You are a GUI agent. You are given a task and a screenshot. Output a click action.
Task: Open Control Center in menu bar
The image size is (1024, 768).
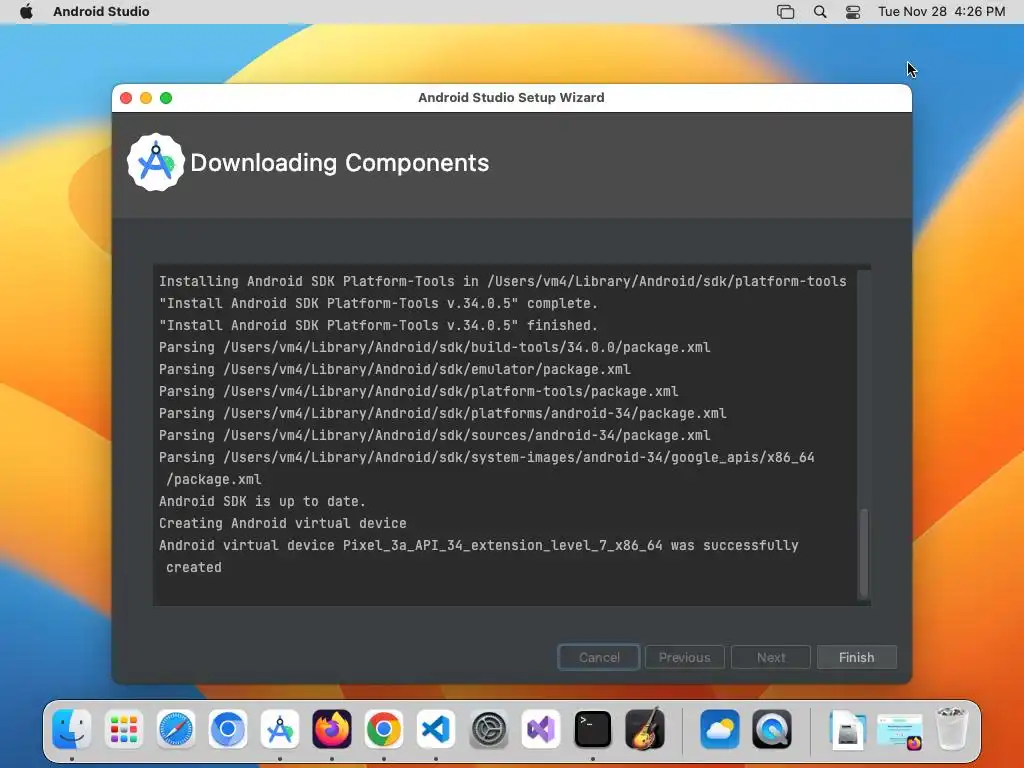(853, 12)
